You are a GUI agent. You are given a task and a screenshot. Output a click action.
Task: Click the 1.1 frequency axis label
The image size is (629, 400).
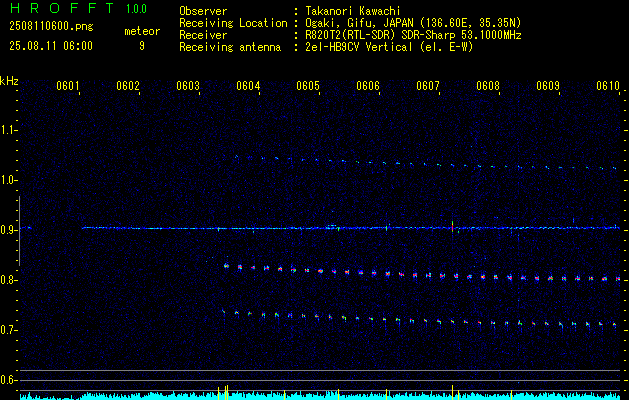coord(8,130)
